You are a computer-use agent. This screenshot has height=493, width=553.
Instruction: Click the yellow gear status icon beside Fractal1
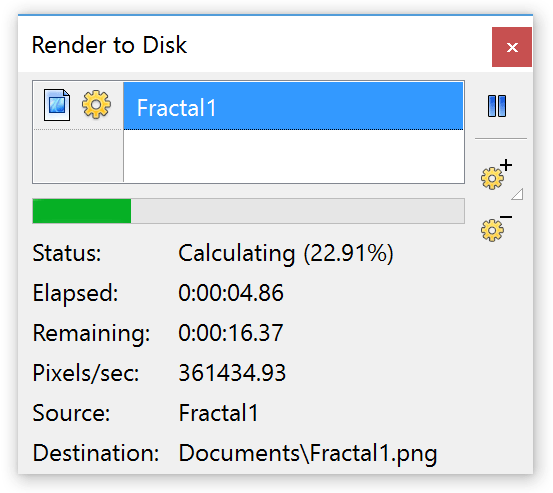[96, 104]
